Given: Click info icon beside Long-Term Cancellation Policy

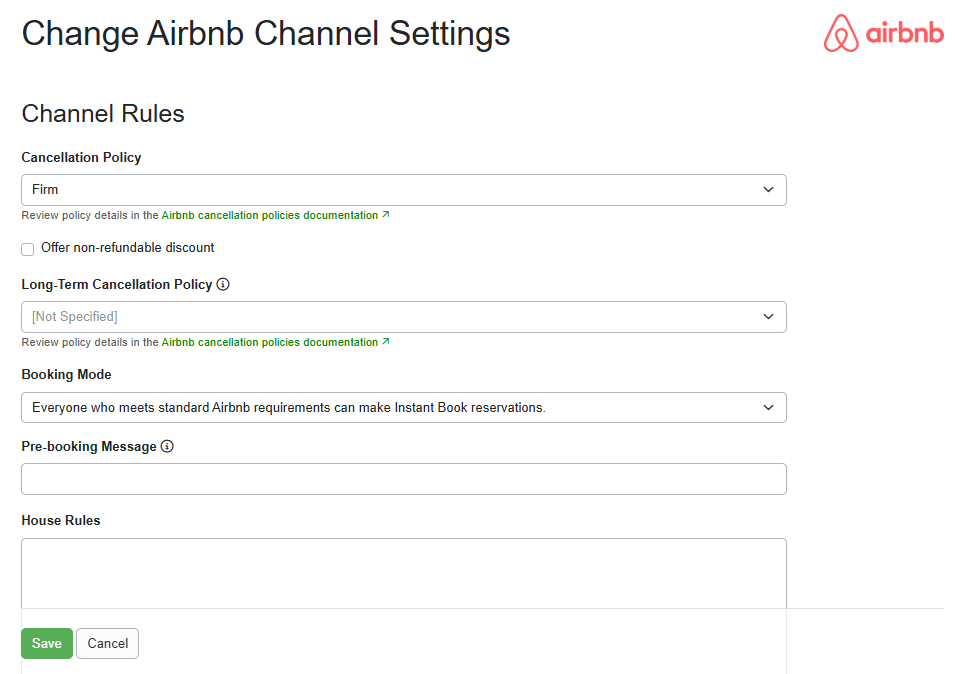Looking at the screenshot, I should point(222,284).
